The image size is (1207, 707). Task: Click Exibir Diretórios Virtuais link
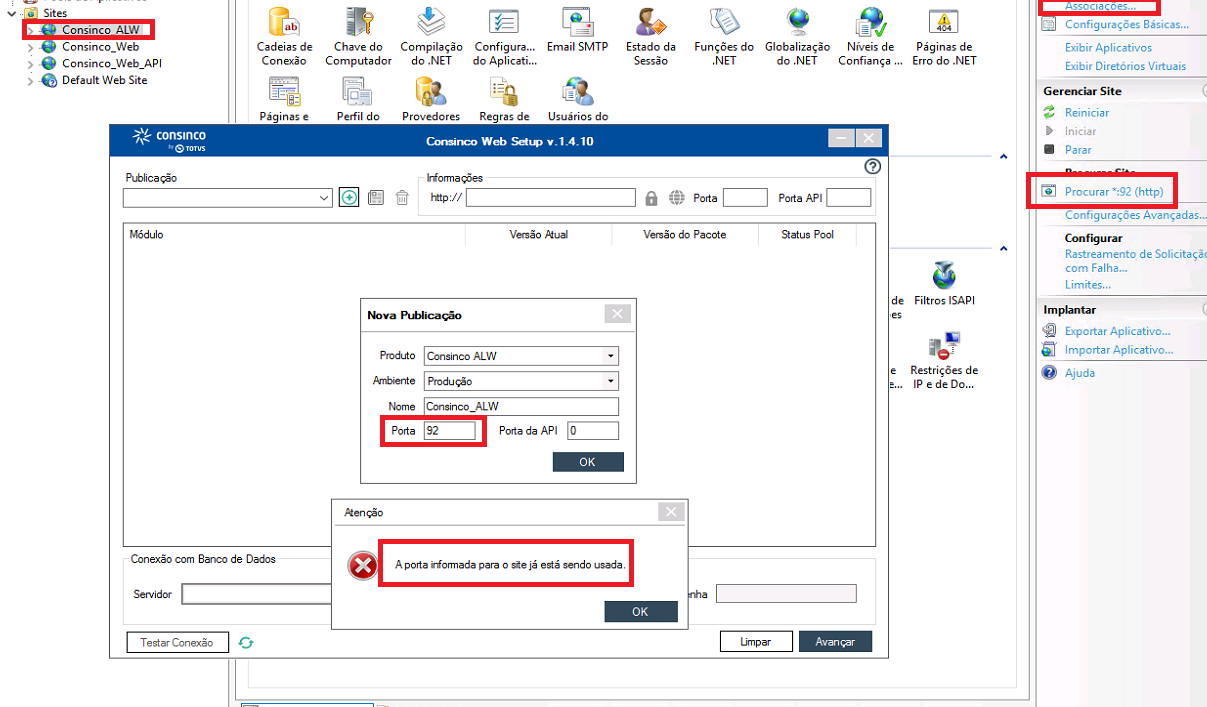point(1125,66)
